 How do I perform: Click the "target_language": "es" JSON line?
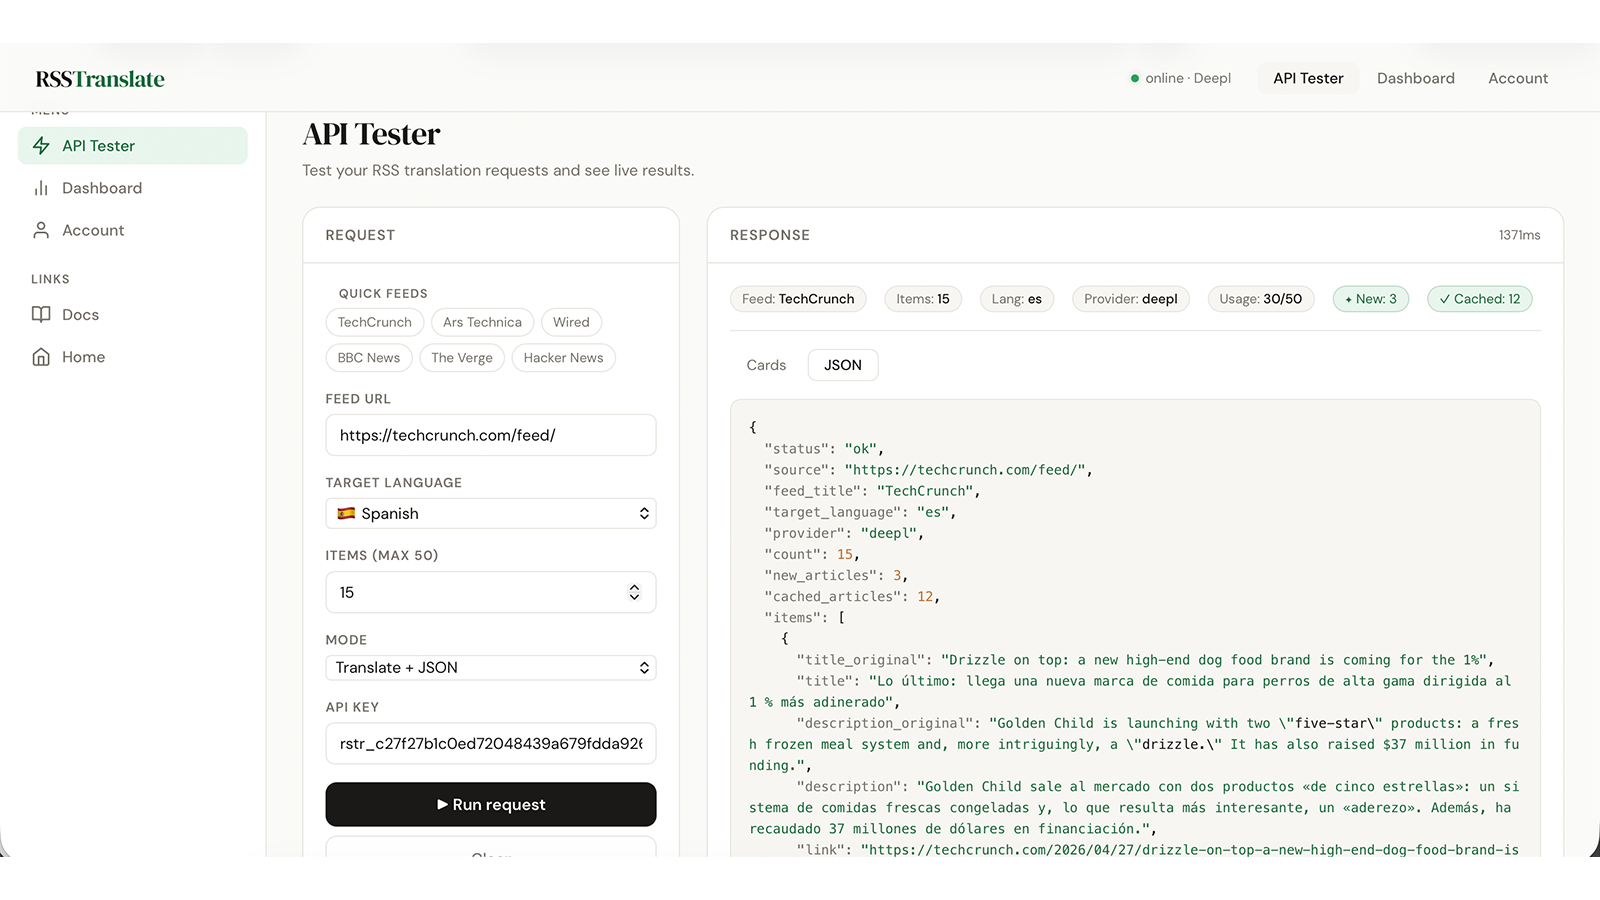(860, 512)
